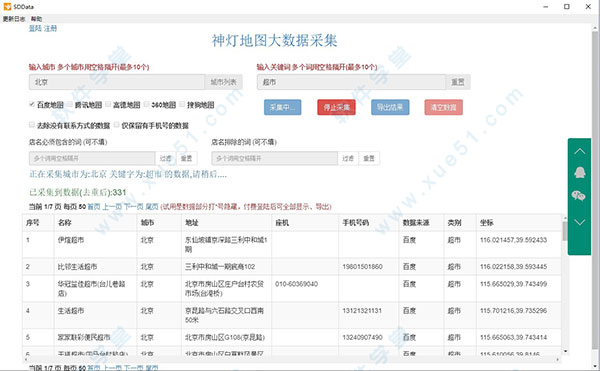Image resolution: width=600 pixels, height=371 pixels.
Task: Focus the city input field containing 北京
Action: 117,82
